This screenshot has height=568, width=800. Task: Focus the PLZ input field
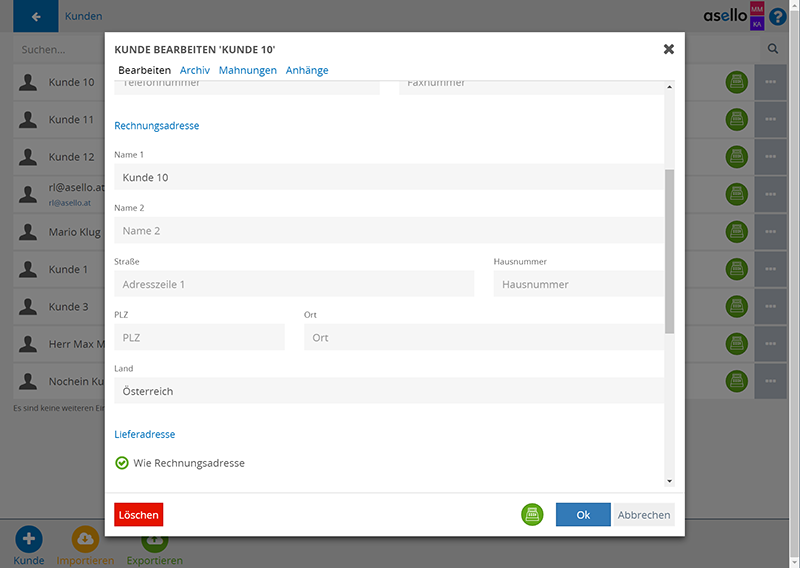click(199, 338)
